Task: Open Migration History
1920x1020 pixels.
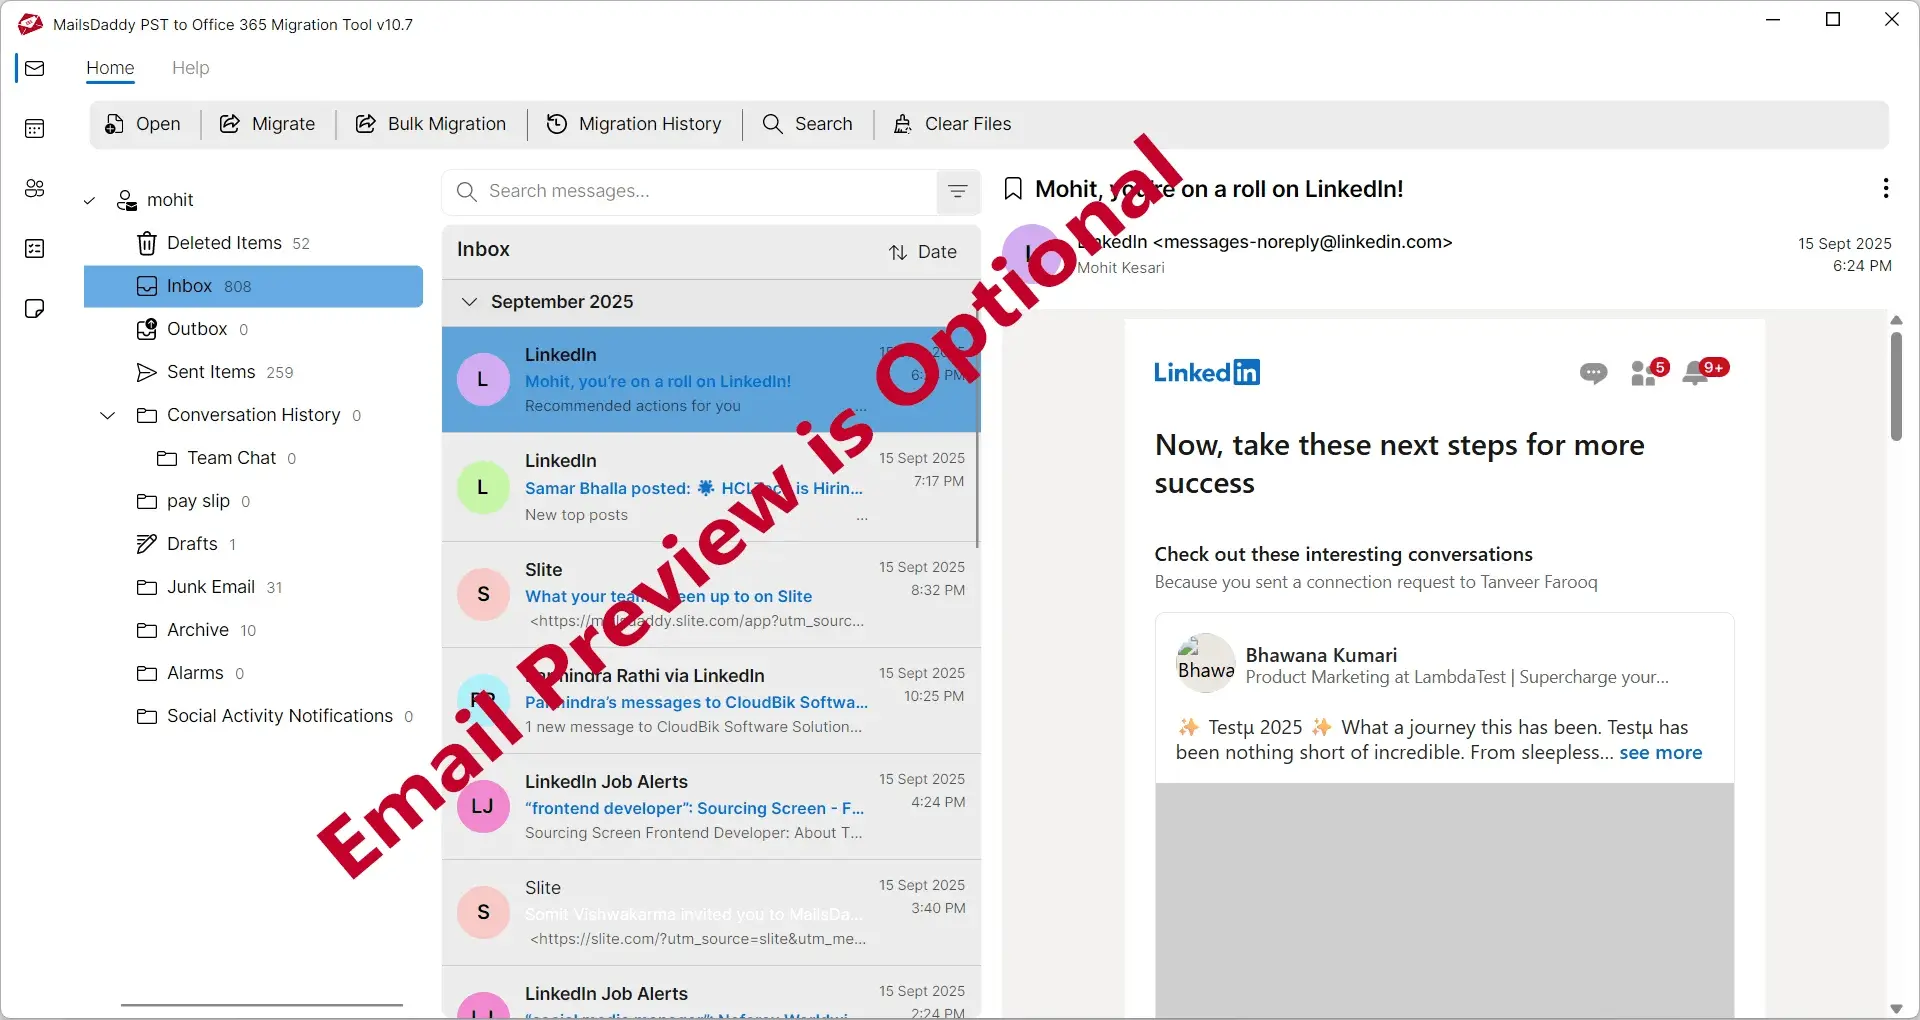Action: click(634, 124)
